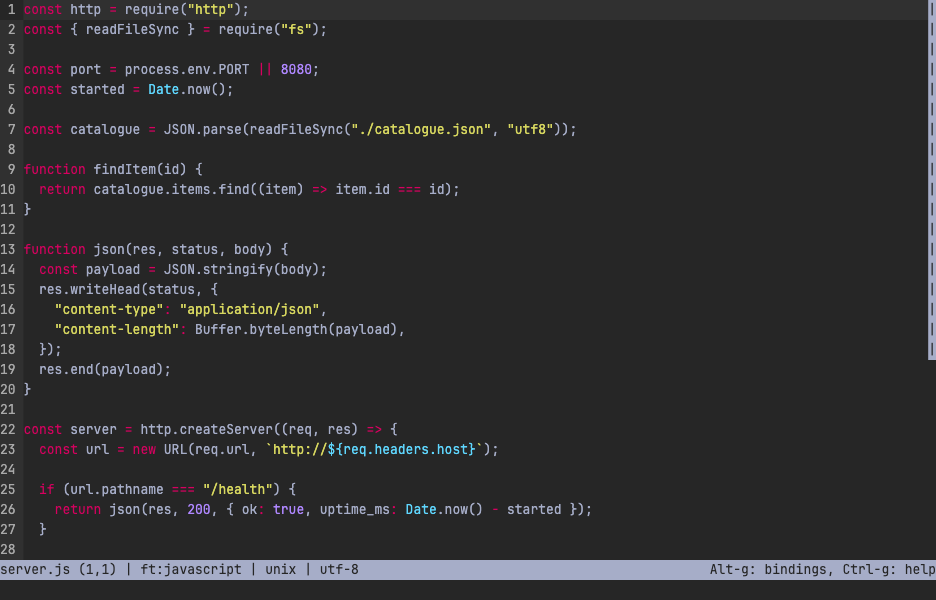Click the "application/json" string
The height and width of the screenshot is (600, 936).
click(x=250, y=310)
